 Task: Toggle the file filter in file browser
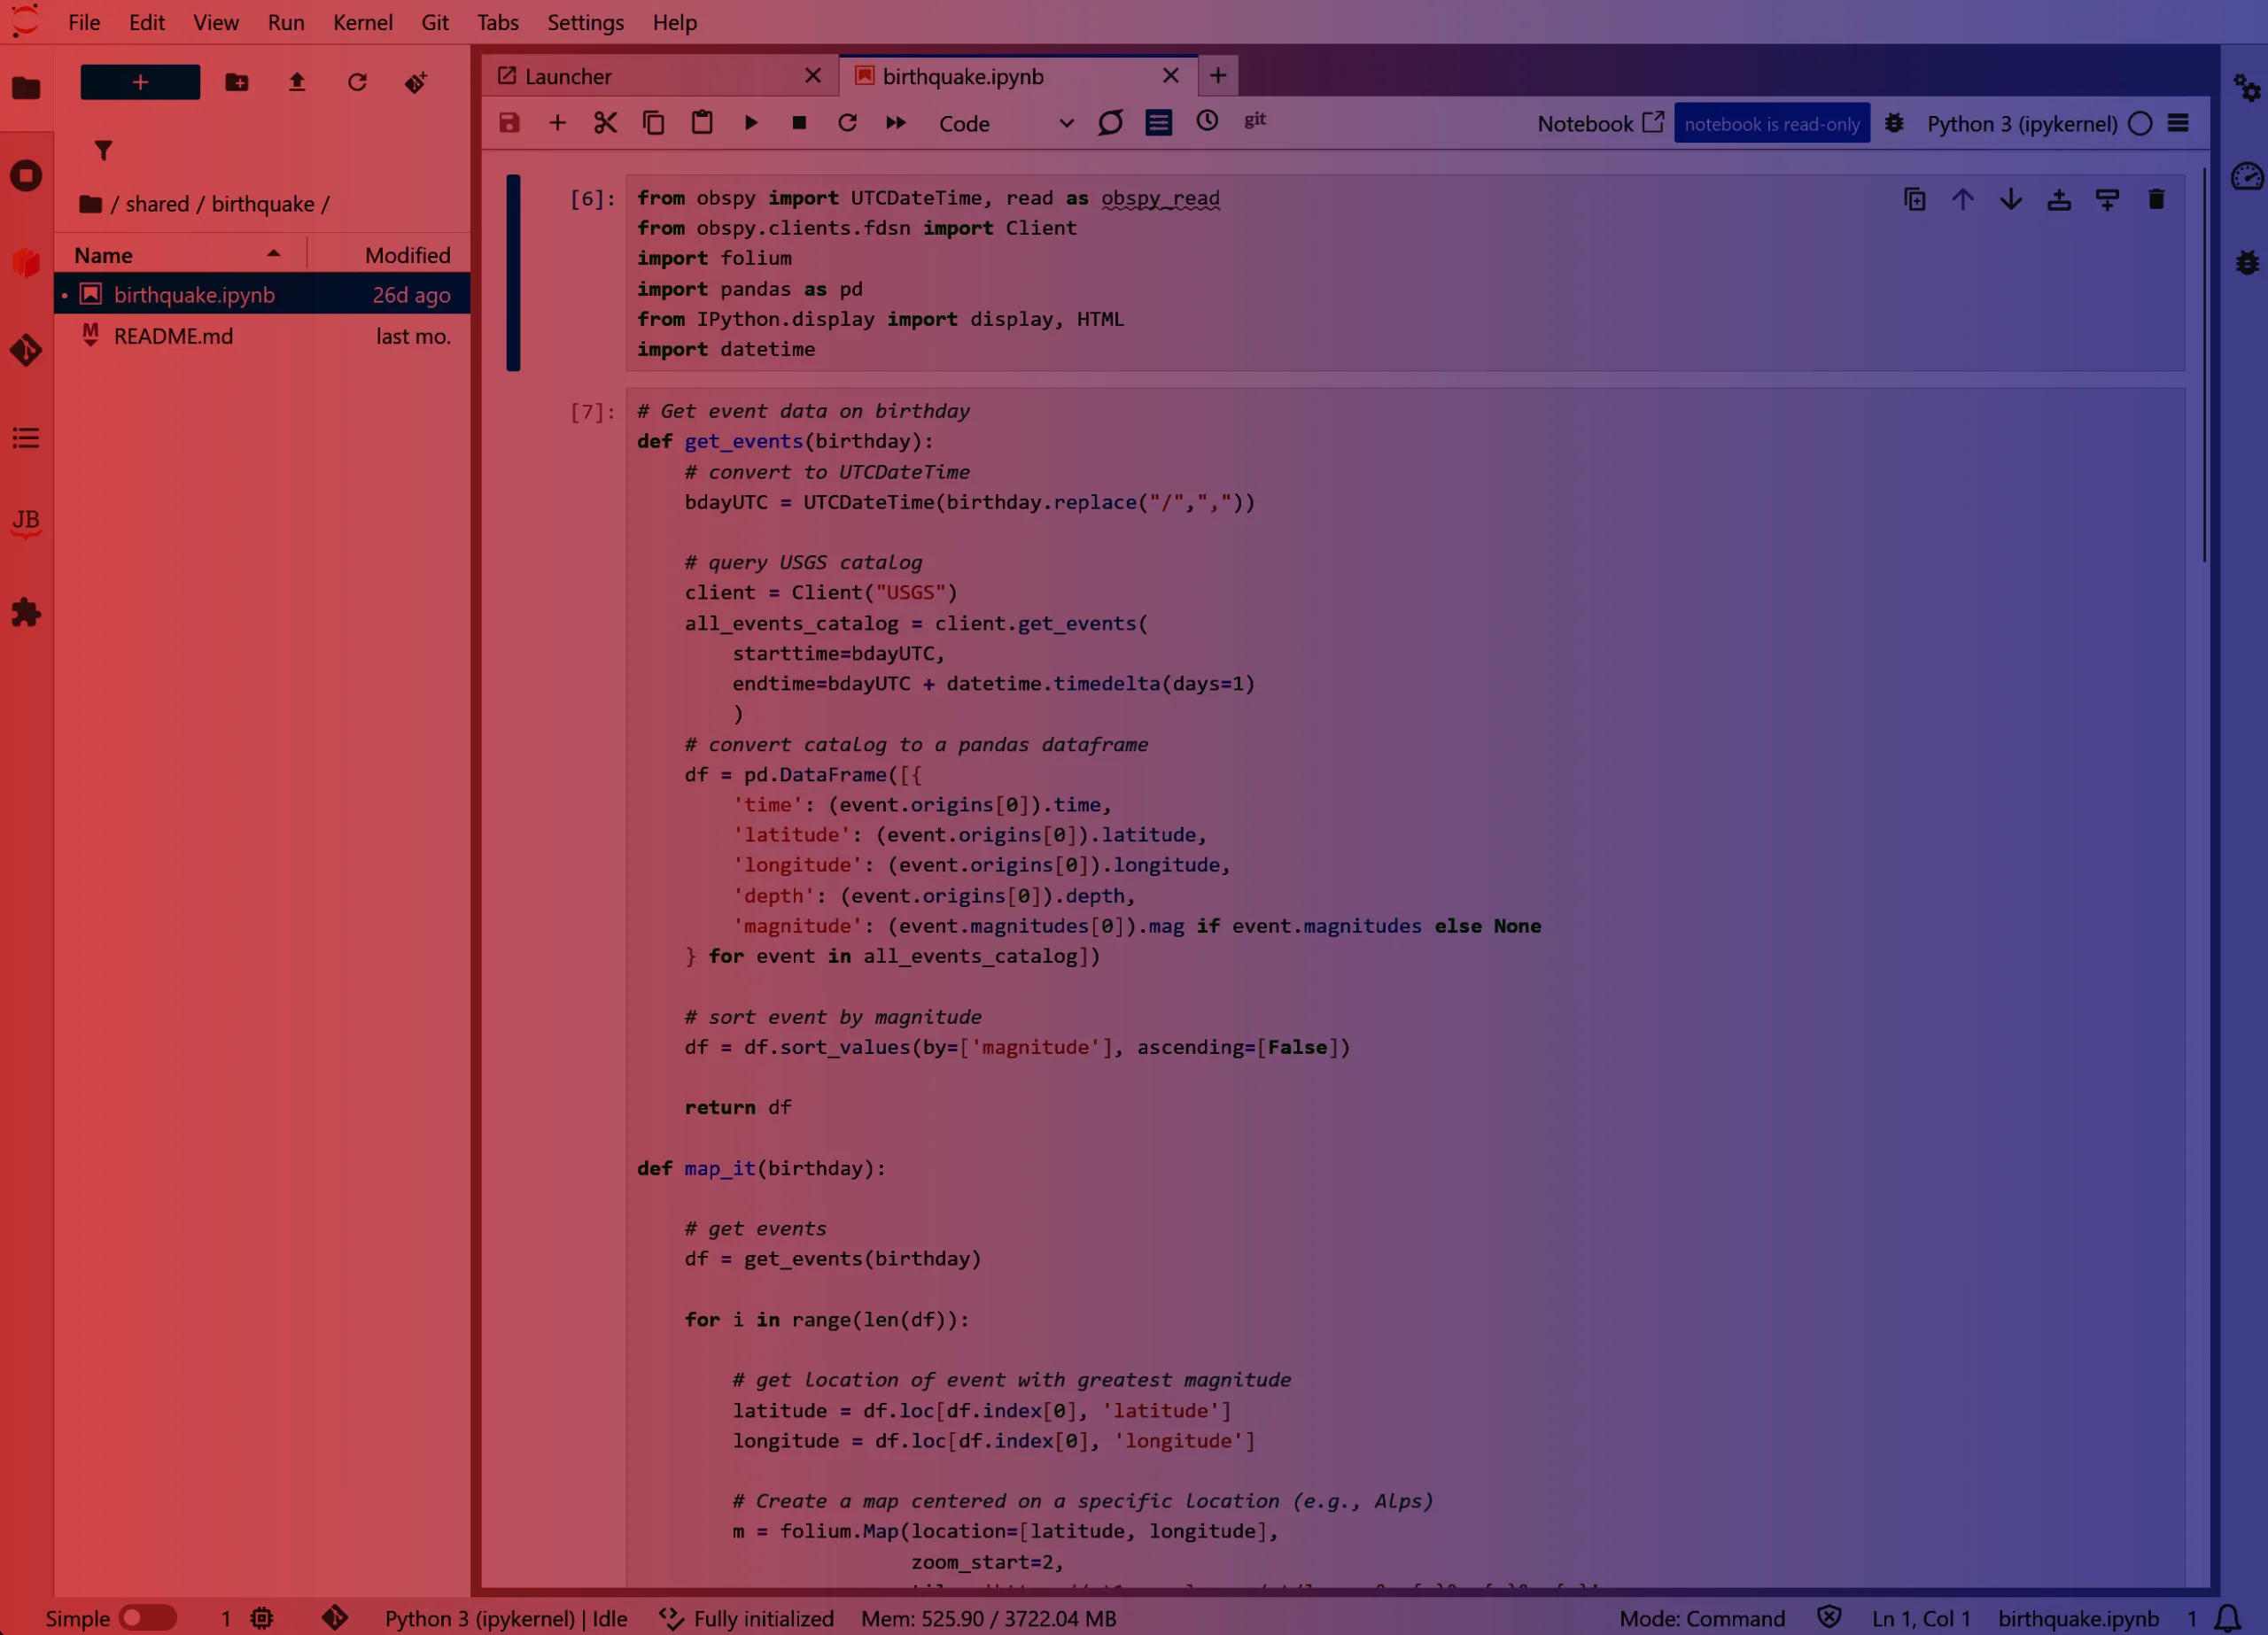[103, 151]
